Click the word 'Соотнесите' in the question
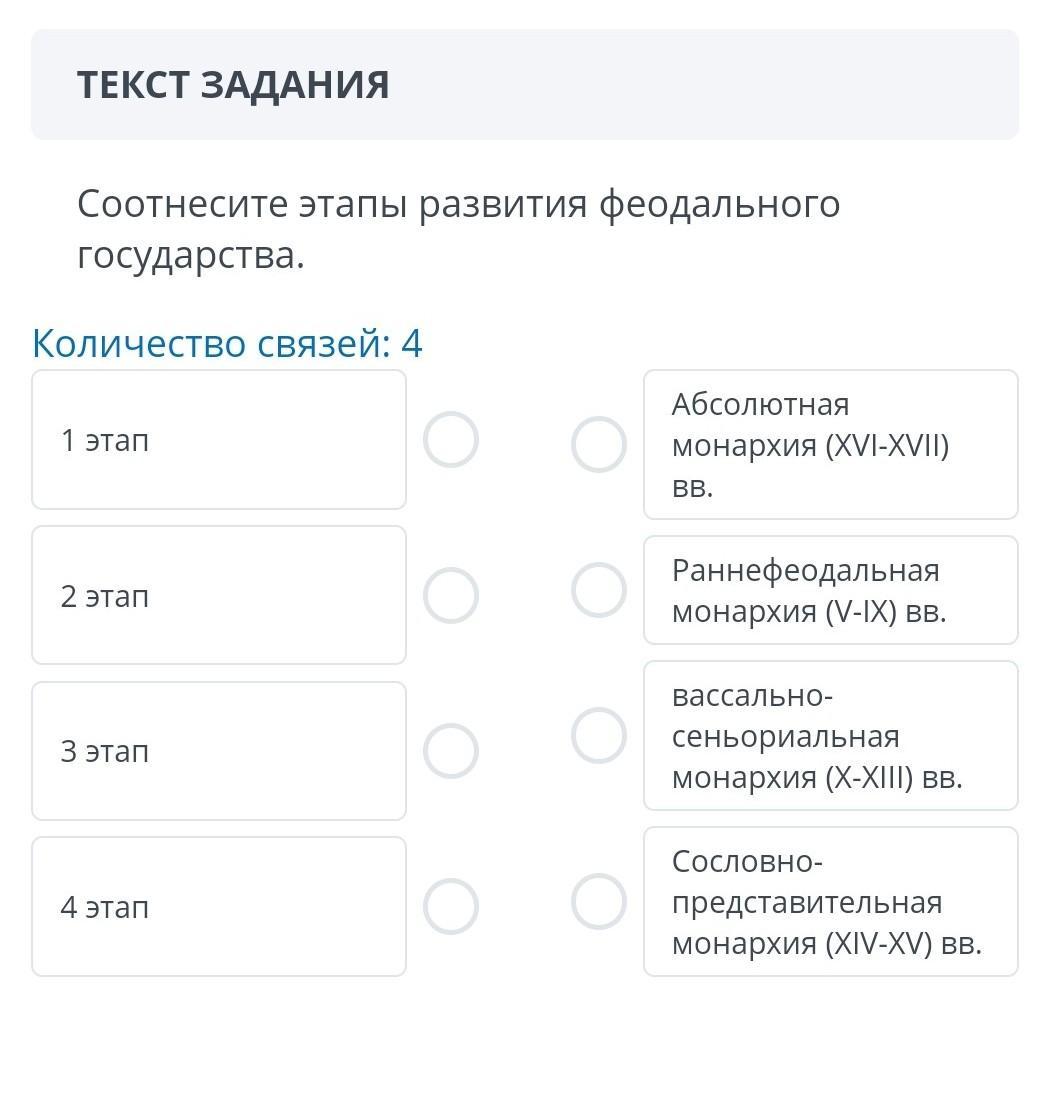Screen dimensions: 1064x1112 180,205
